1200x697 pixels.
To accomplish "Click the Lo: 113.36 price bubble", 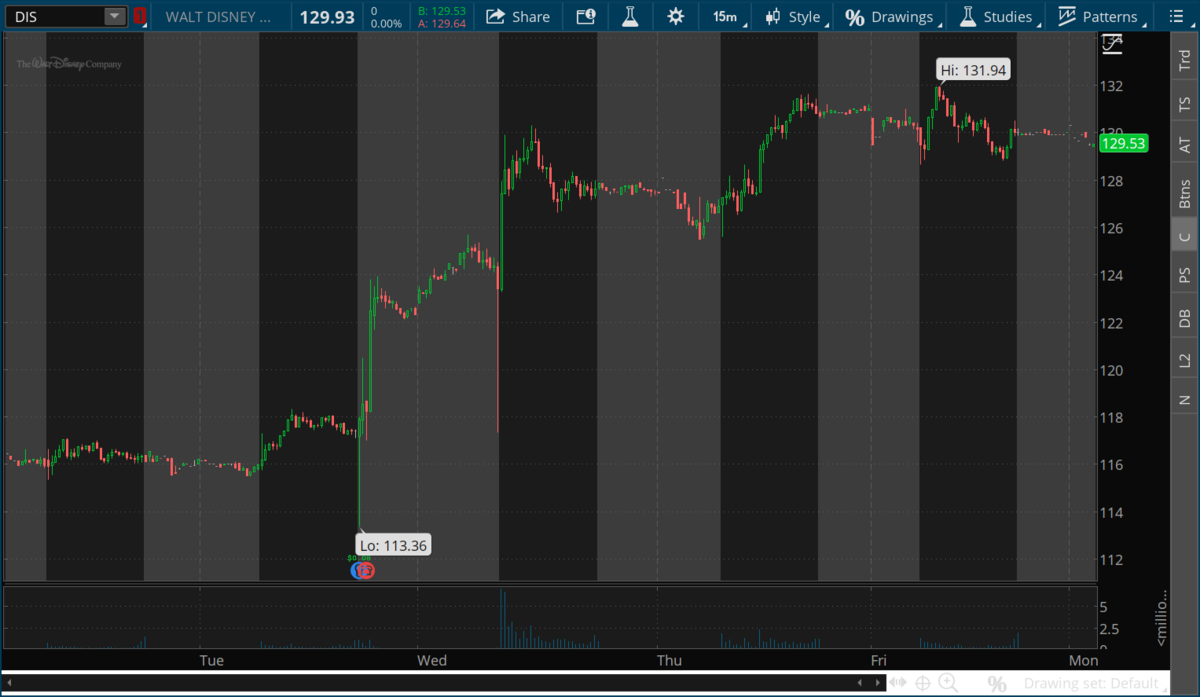I will 394,545.
